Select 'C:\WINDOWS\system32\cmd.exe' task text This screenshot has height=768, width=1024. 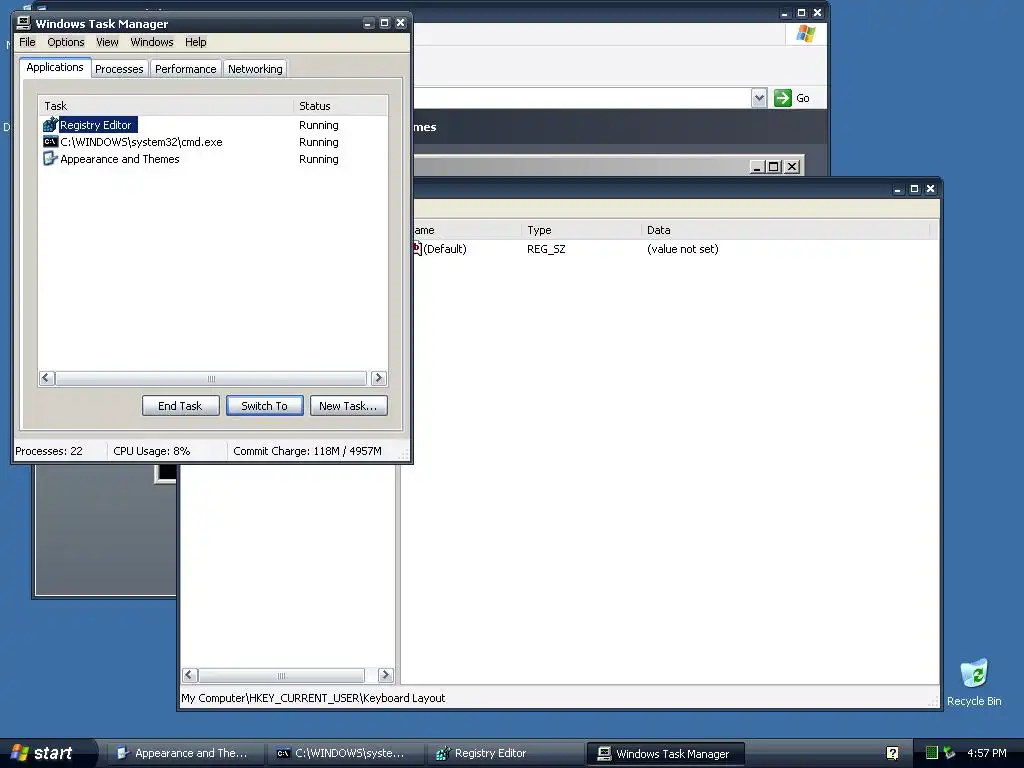(141, 142)
